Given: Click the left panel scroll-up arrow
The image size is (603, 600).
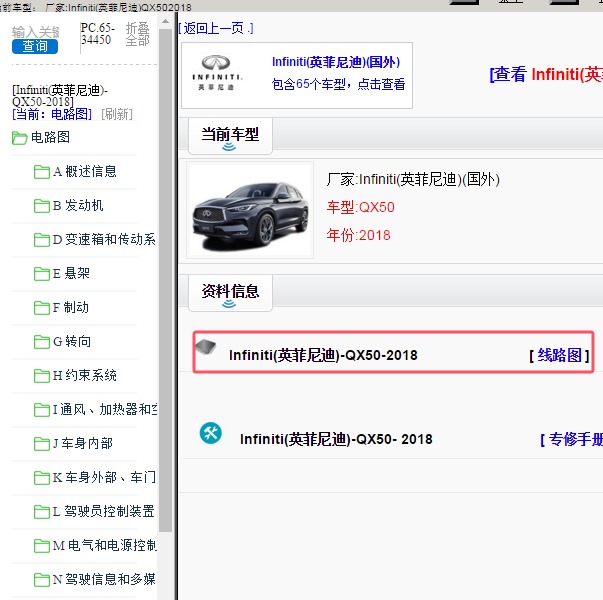Looking at the screenshot, I should 165,22.
